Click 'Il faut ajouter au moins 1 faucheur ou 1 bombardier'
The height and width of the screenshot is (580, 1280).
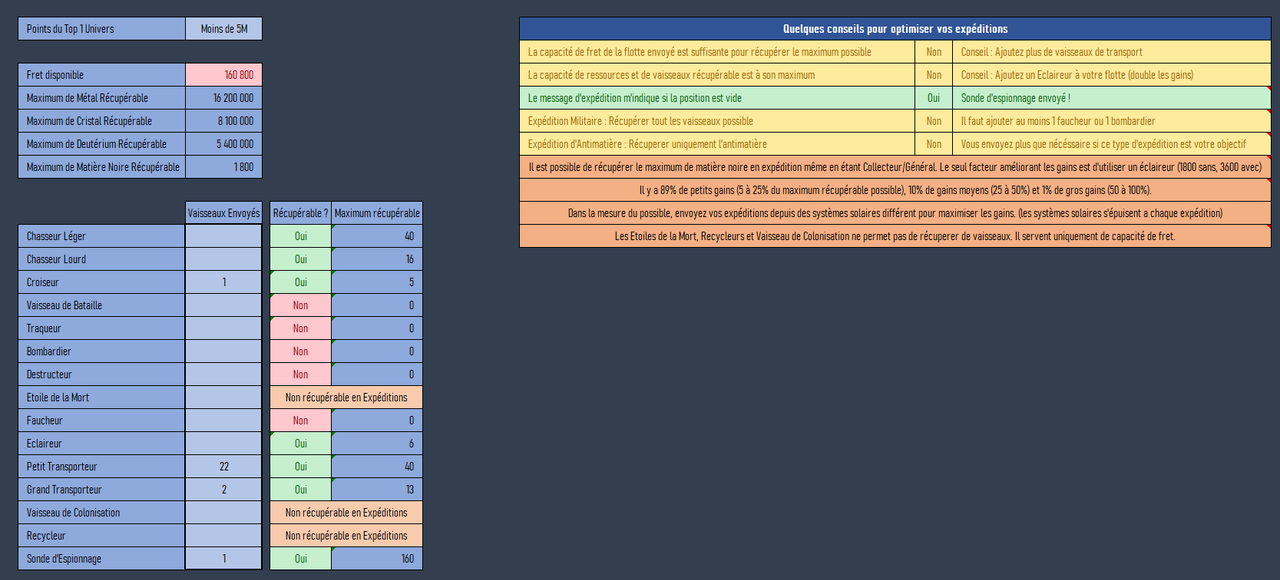pos(1112,121)
